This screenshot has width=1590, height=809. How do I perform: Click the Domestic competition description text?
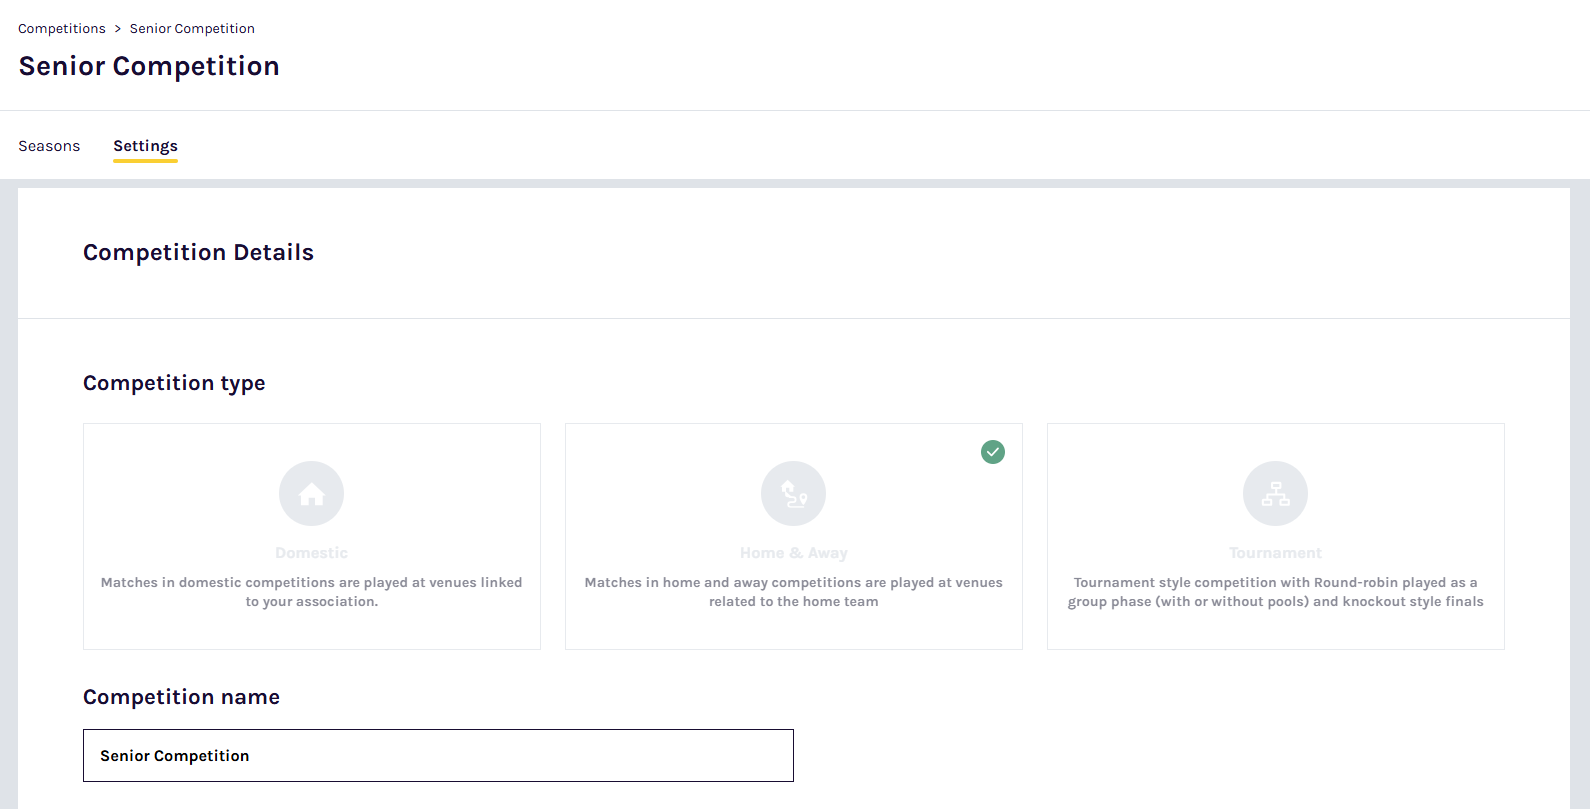[x=311, y=592]
